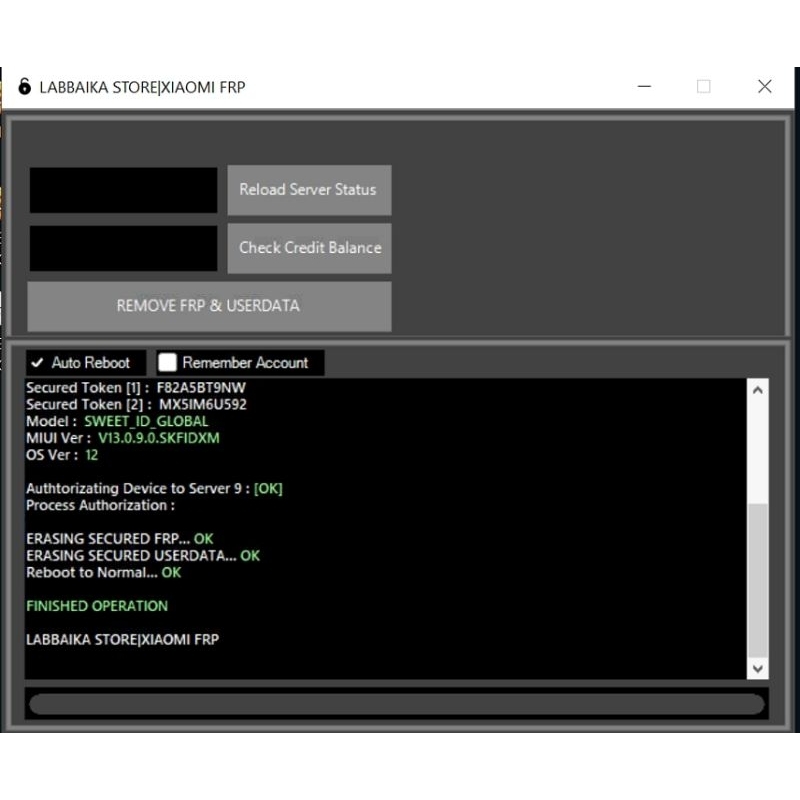This screenshot has height=800, width=800.
Task: Uncheck the Auto Reboot checkbox
Action: coord(37,363)
